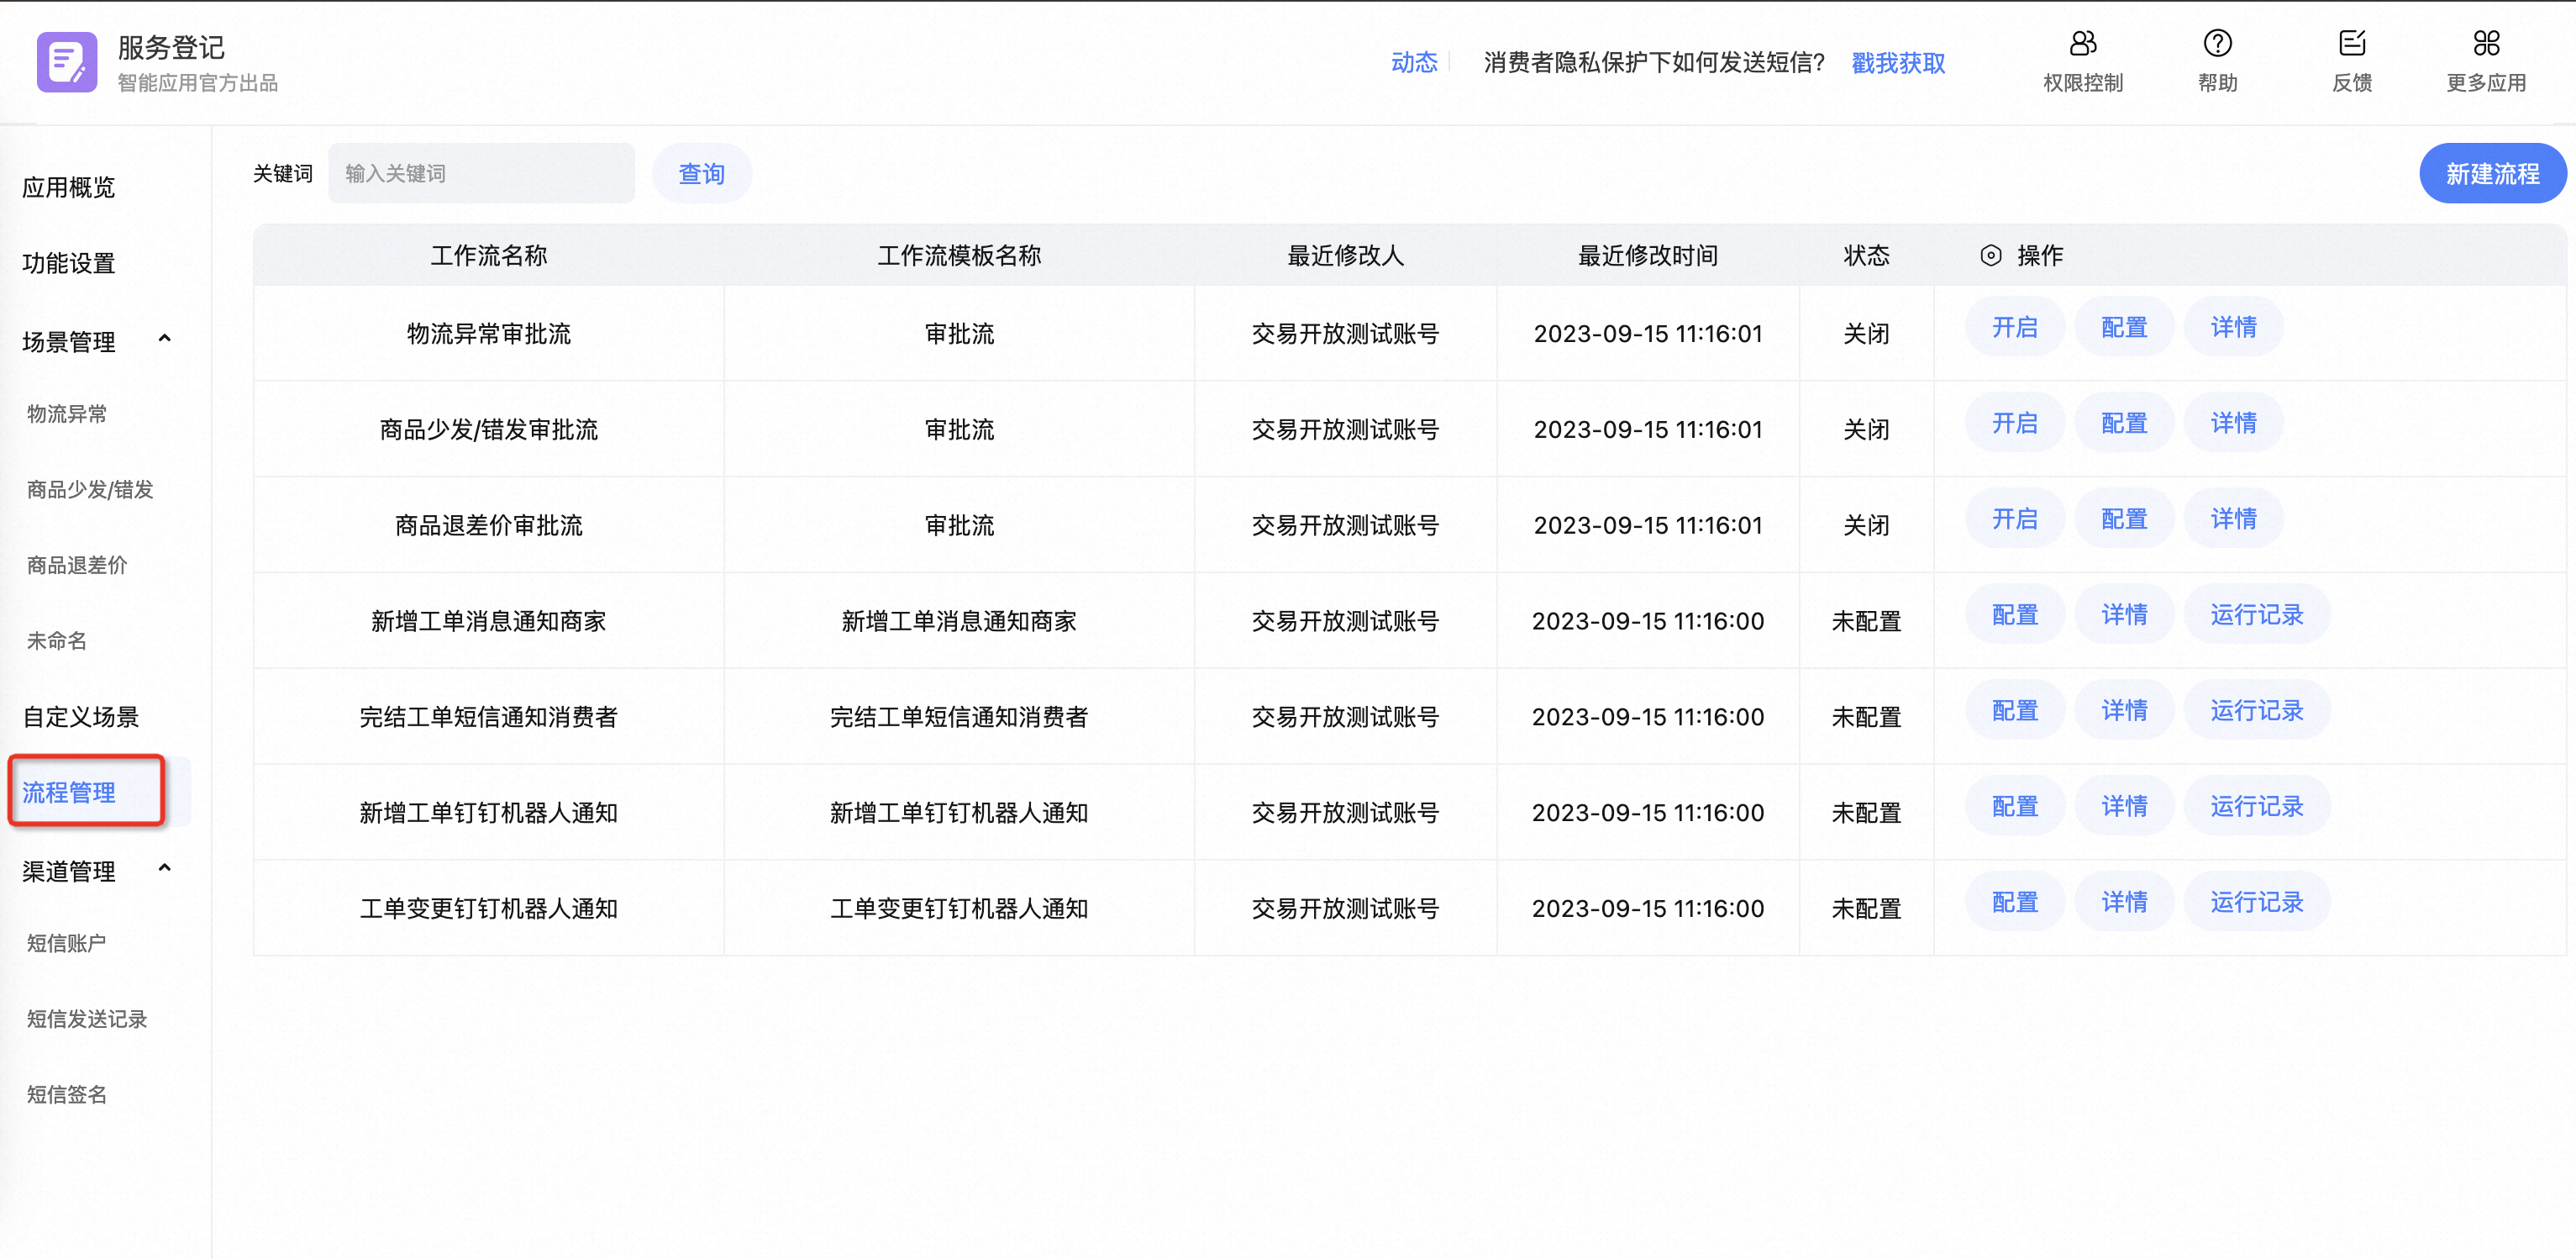Open the 戳我获取 link
Screen dimensions: 2576x1259
(x=1897, y=63)
